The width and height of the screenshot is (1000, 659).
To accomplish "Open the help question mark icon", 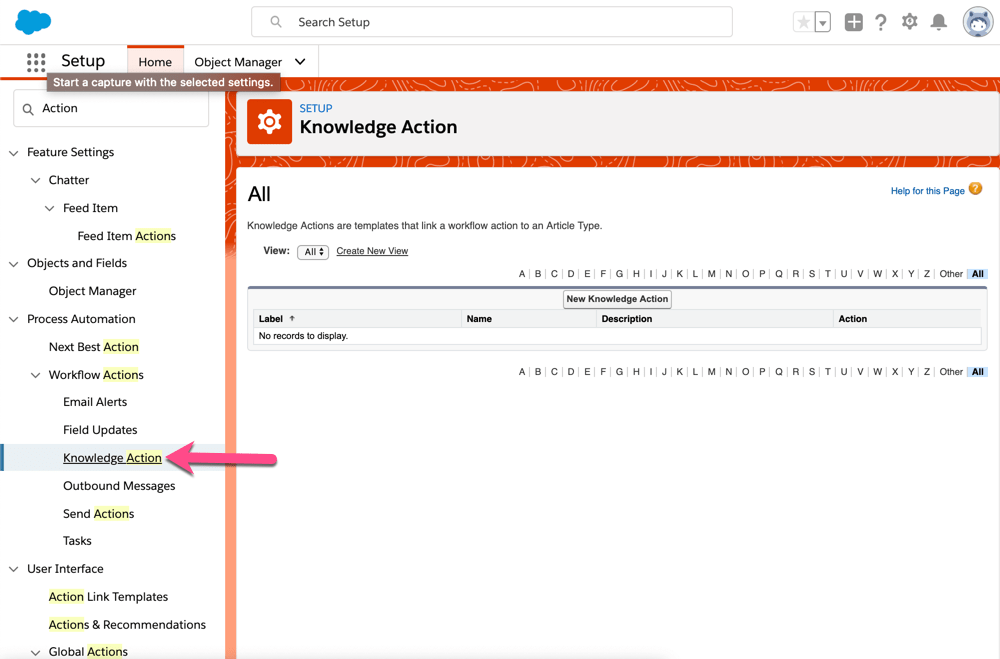I will (x=881, y=22).
